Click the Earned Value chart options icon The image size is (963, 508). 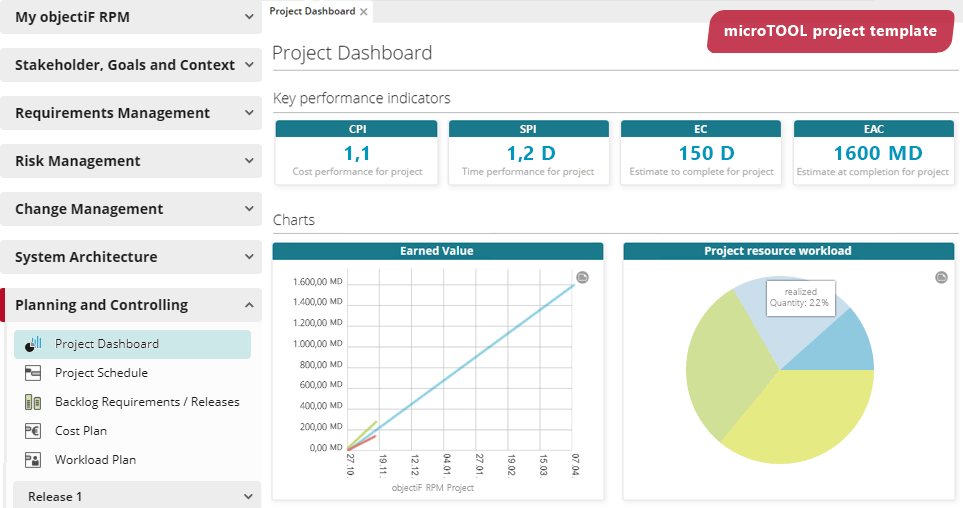pos(583,277)
